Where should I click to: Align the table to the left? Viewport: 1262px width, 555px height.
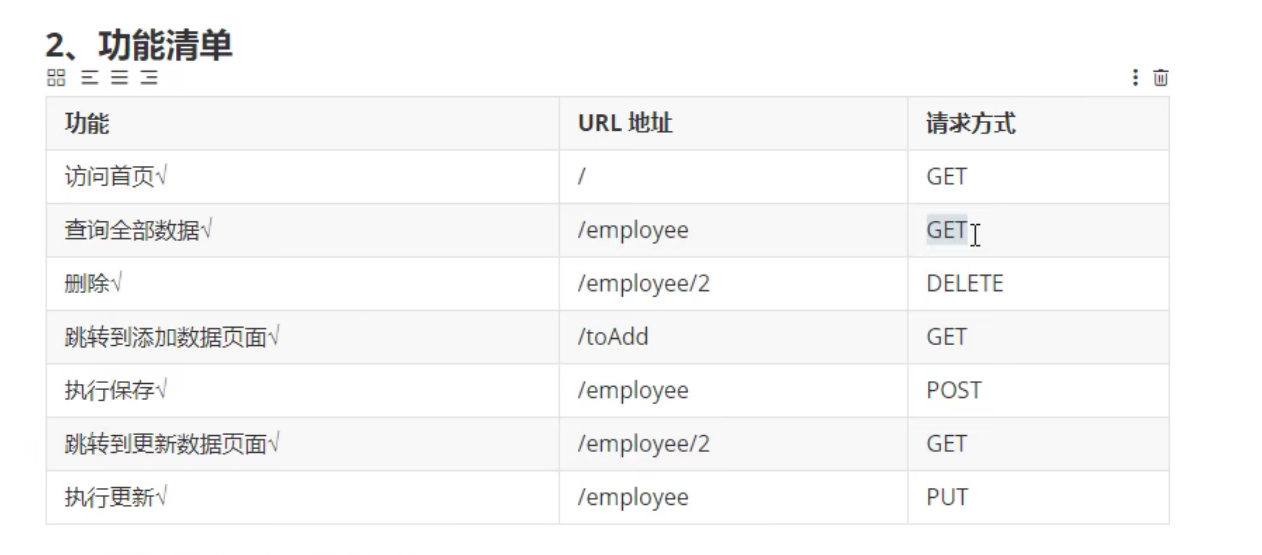tap(89, 77)
